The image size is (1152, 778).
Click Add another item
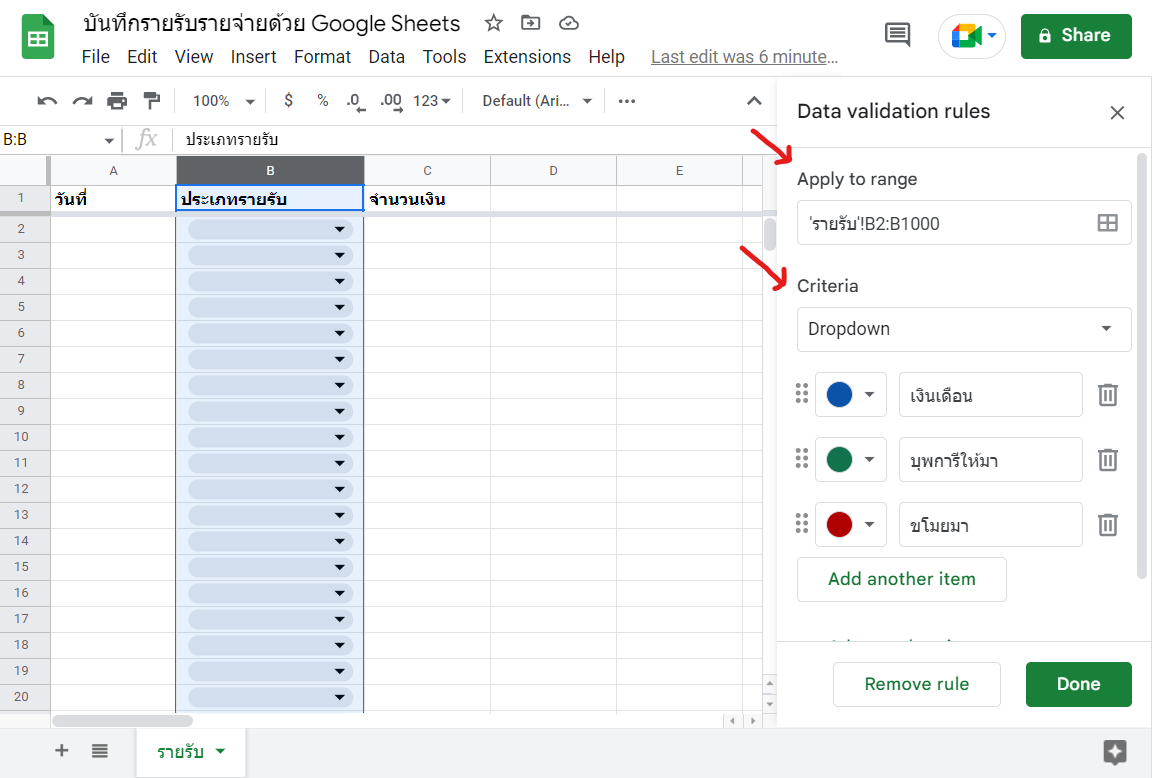pos(901,579)
